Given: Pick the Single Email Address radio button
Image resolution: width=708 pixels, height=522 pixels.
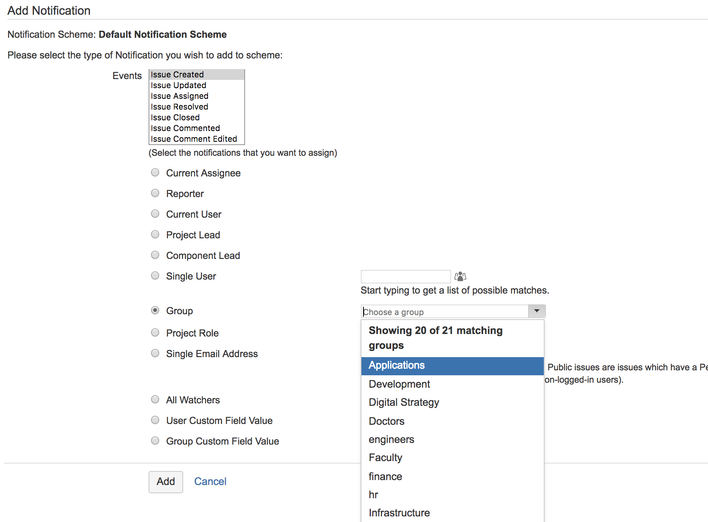Looking at the screenshot, I should (155, 353).
